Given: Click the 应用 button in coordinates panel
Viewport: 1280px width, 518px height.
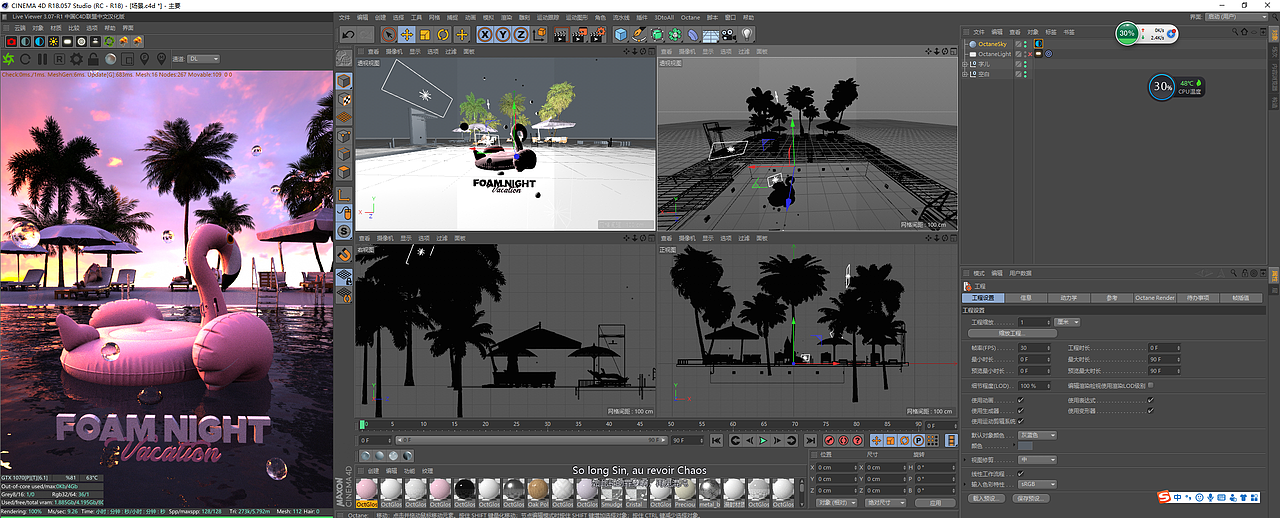Looking at the screenshot, I should tap(935, 502).
